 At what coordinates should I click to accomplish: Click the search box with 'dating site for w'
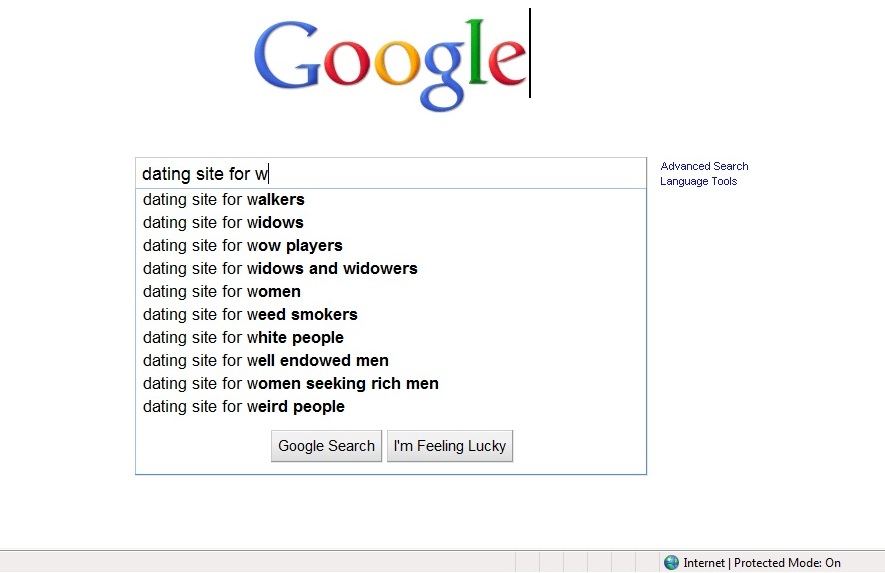coord(391,173)
